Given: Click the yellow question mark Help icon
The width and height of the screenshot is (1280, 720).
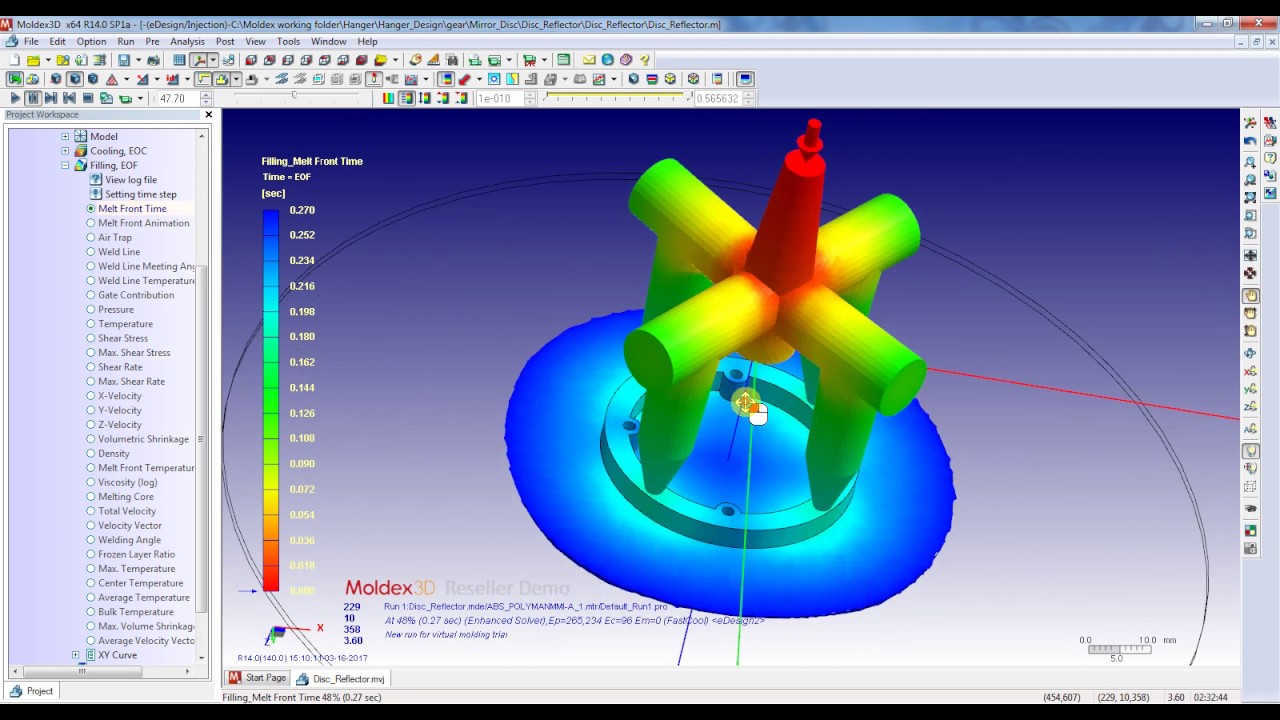Looking at the screenshot, I should [x=644, y=60].
